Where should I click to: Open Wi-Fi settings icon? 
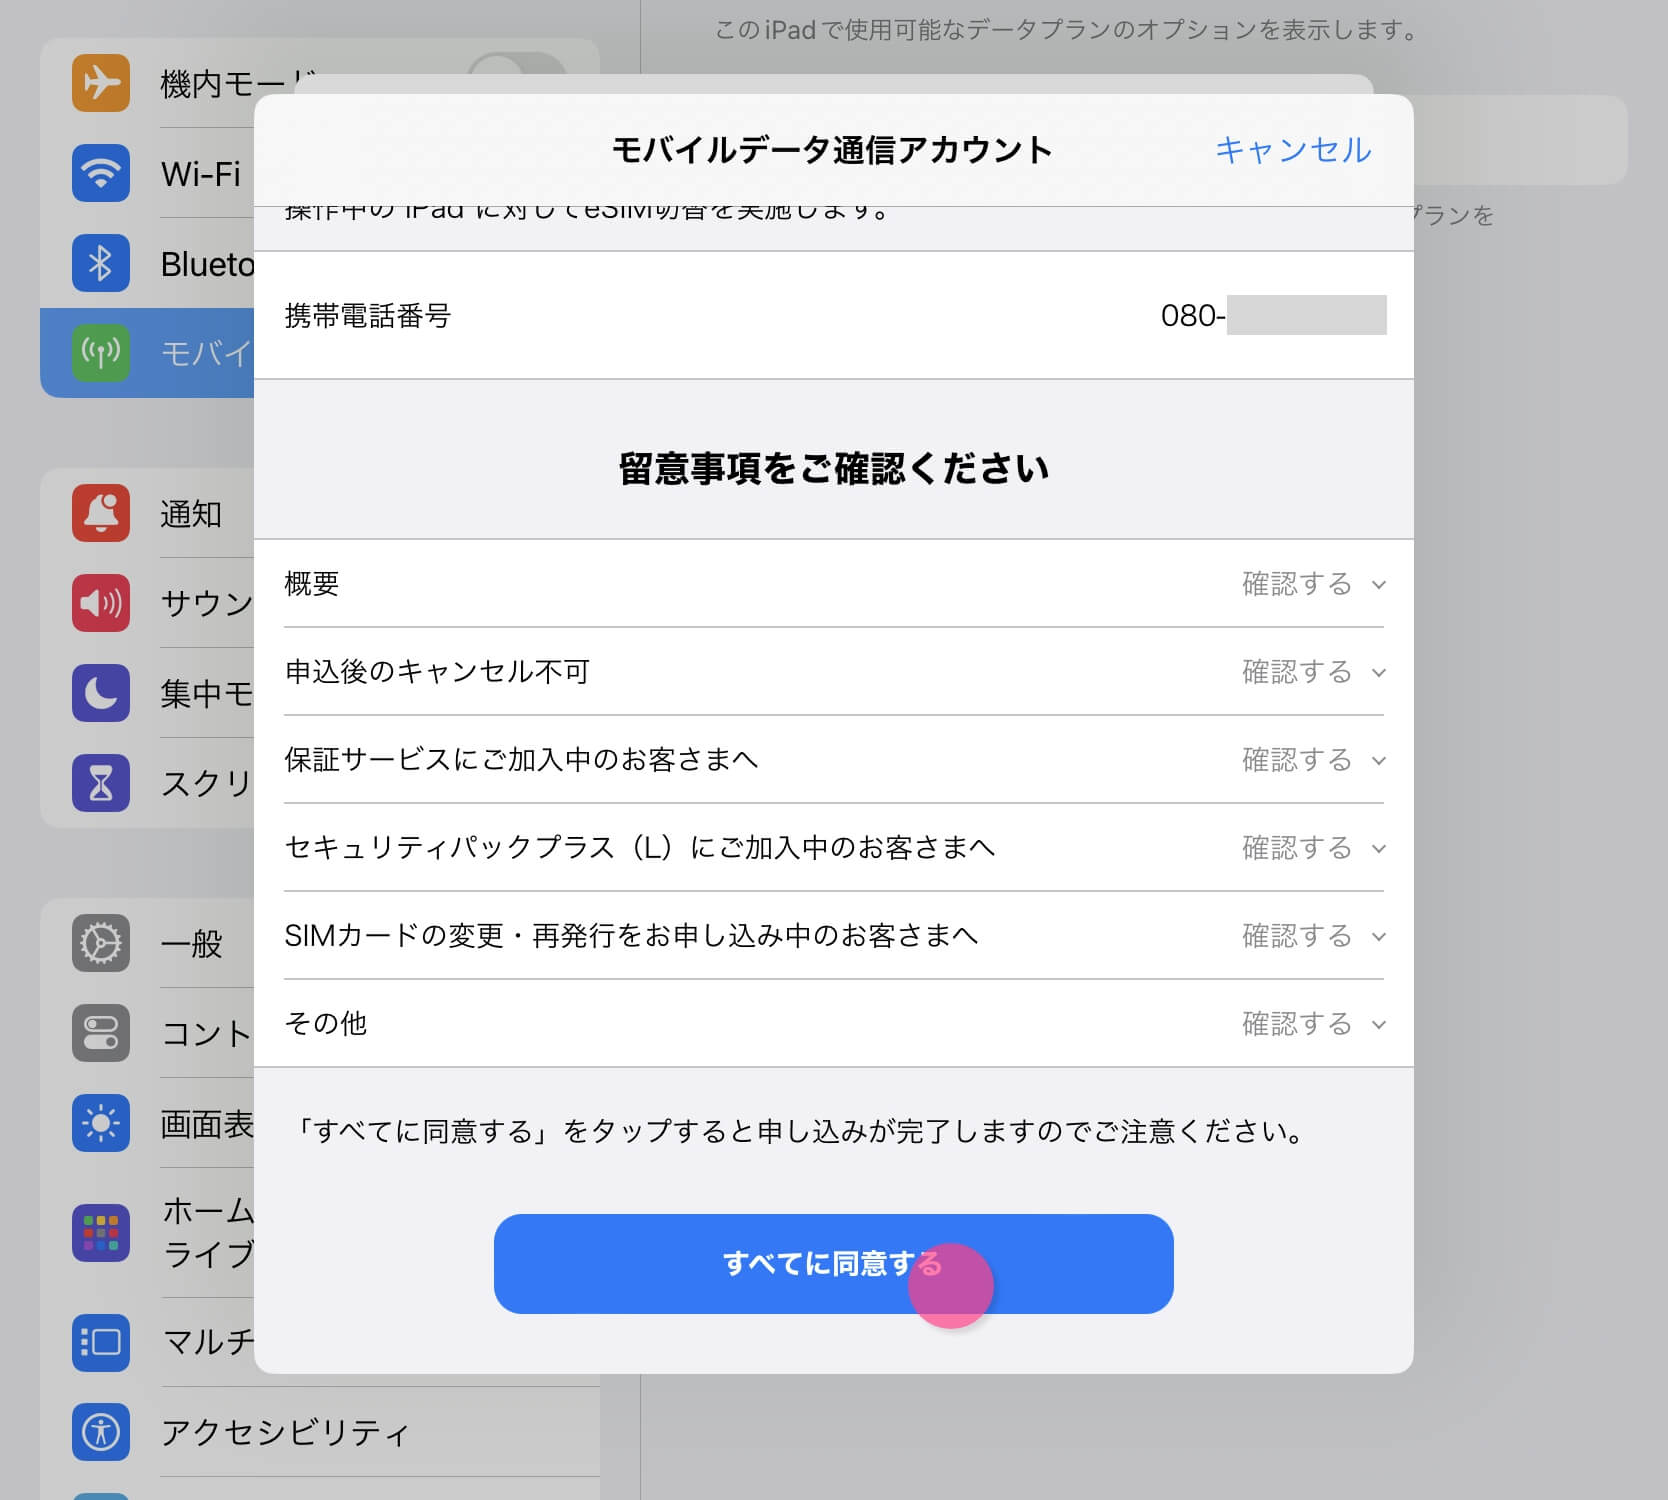pyautogui.click(x=101, y=173)
